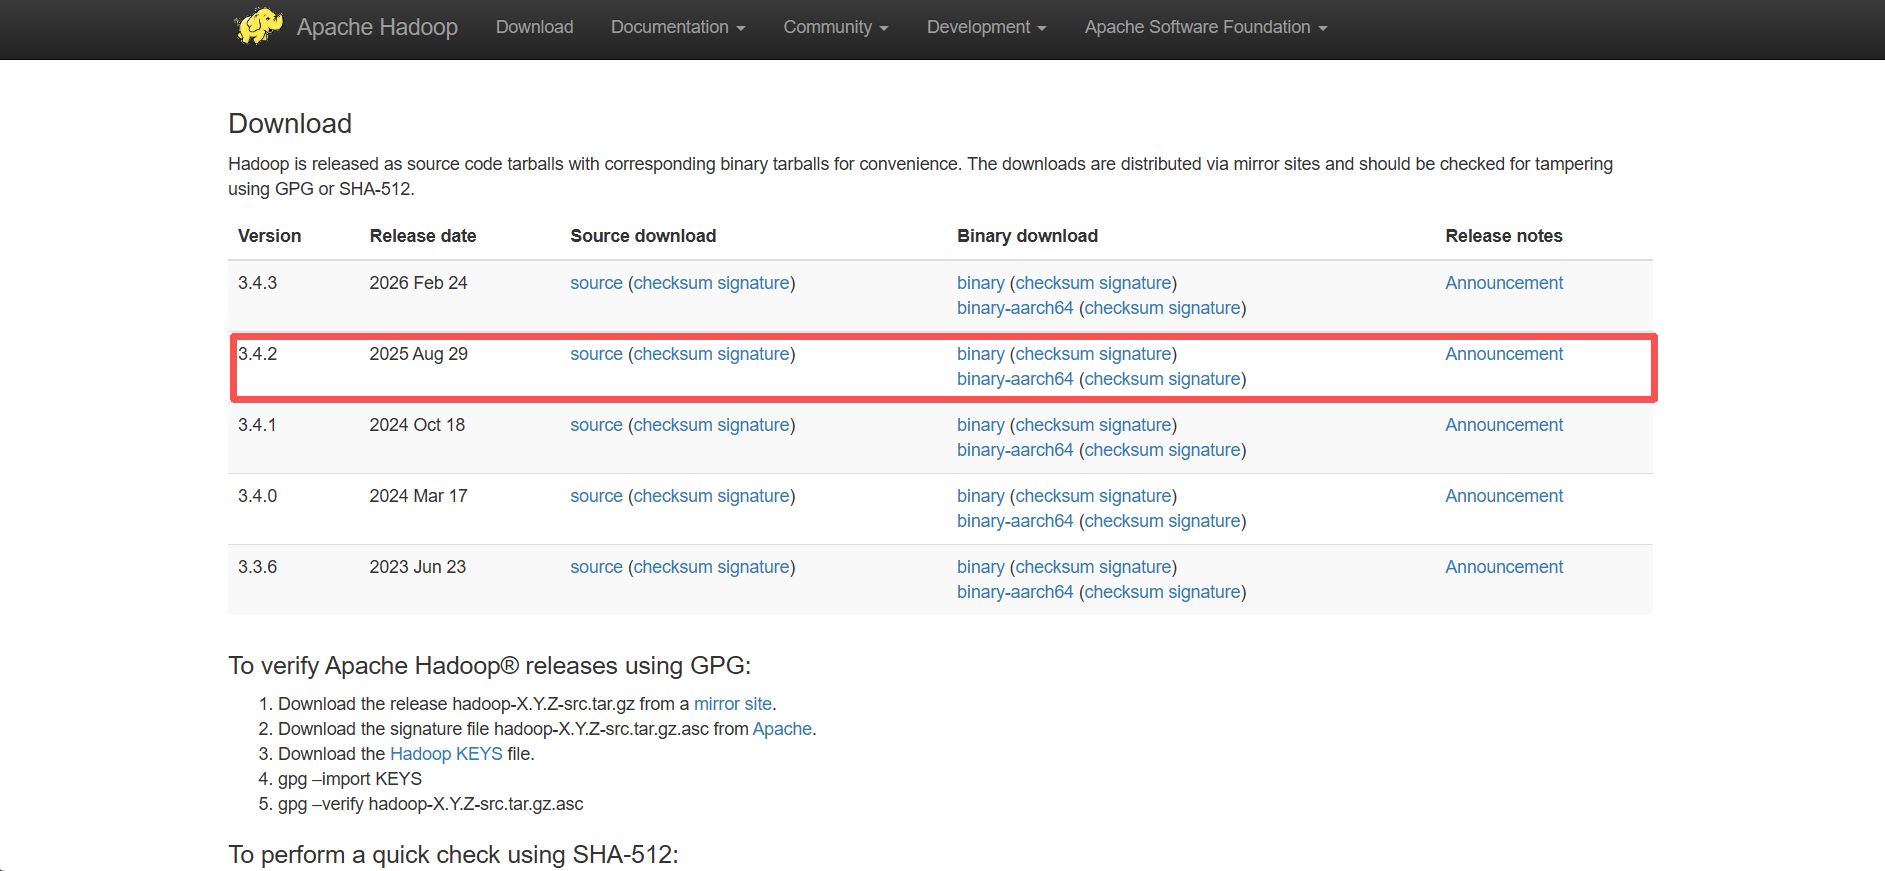Expand Apache Software Foundation dropdown
The image size is (1885, 871).
(1206, 27)
